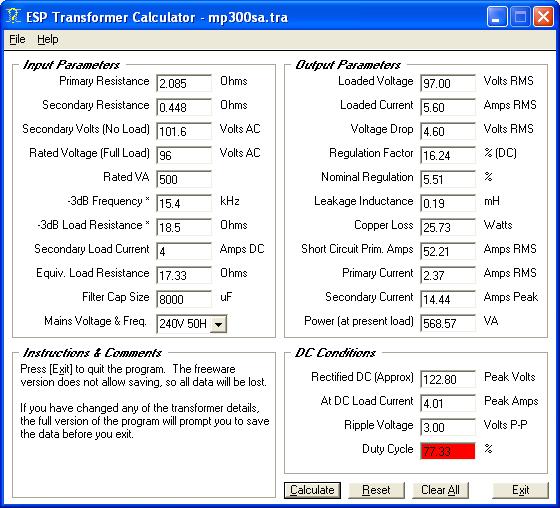This screenshot has height=508, width=560.
Task: Open the File menu
Action: pos(17,39)
